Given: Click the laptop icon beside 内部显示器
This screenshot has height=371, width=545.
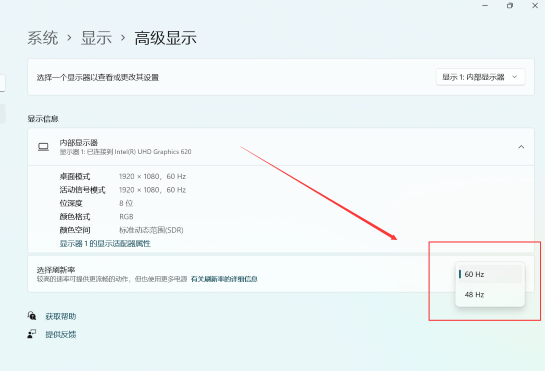Looking at the screenshot, I should click(x=43, y=147).
